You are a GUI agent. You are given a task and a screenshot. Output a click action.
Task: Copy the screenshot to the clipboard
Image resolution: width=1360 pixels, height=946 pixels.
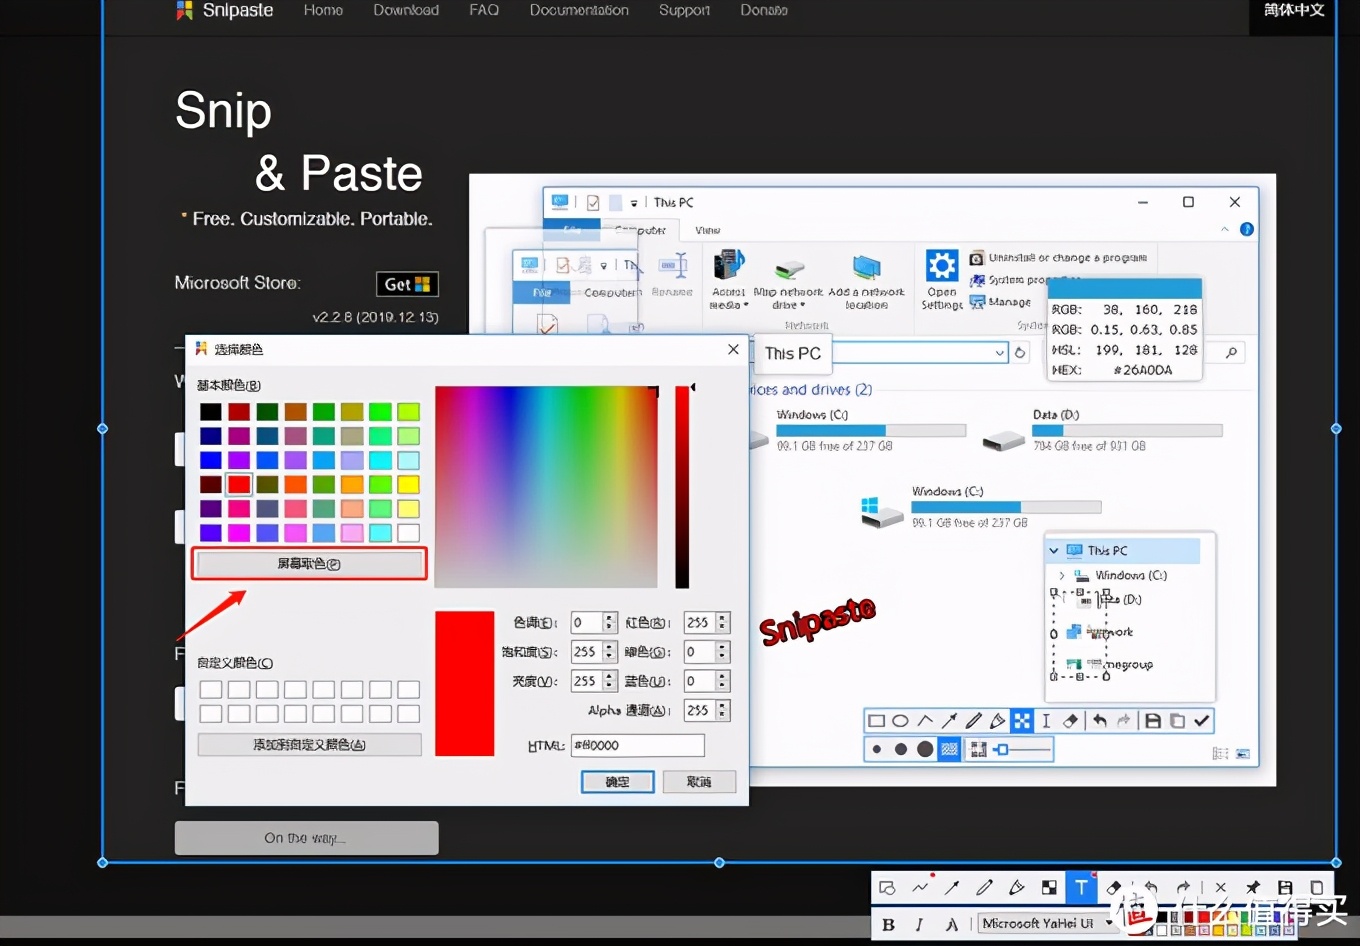[1317, 887]
